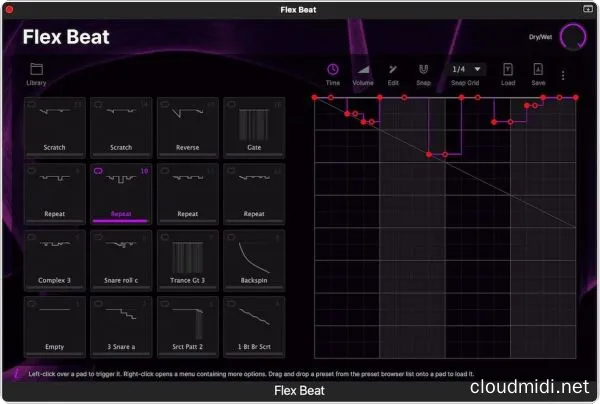The image size is (600, 404).
Task: Toggle the loop icon on Backspin pad
Action: (232, 238)
